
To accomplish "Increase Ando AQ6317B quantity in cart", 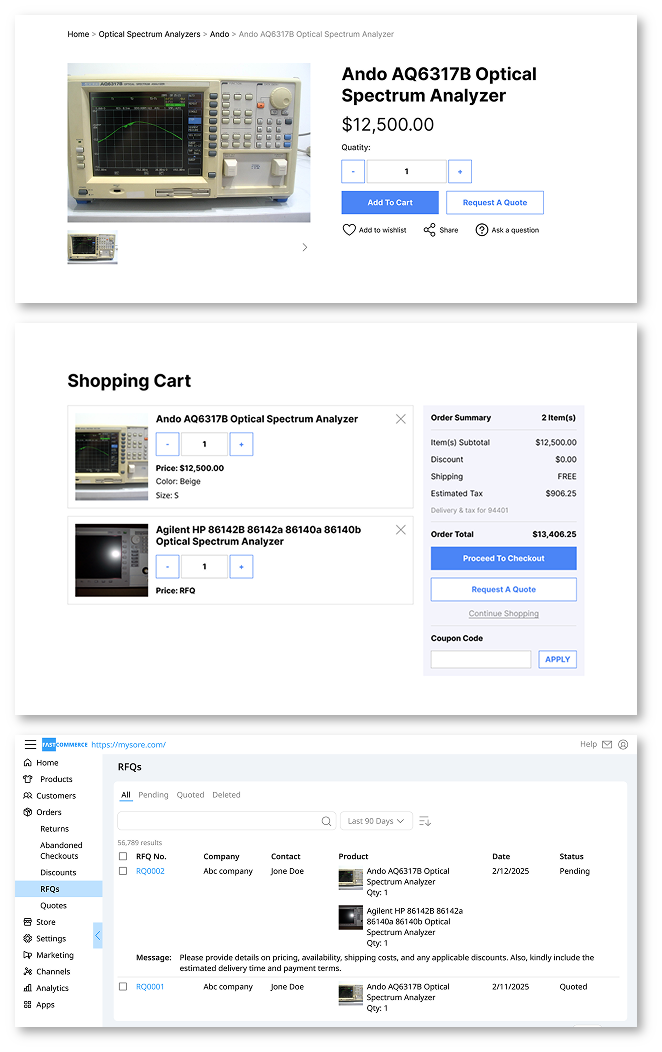I will coord(241,444).
